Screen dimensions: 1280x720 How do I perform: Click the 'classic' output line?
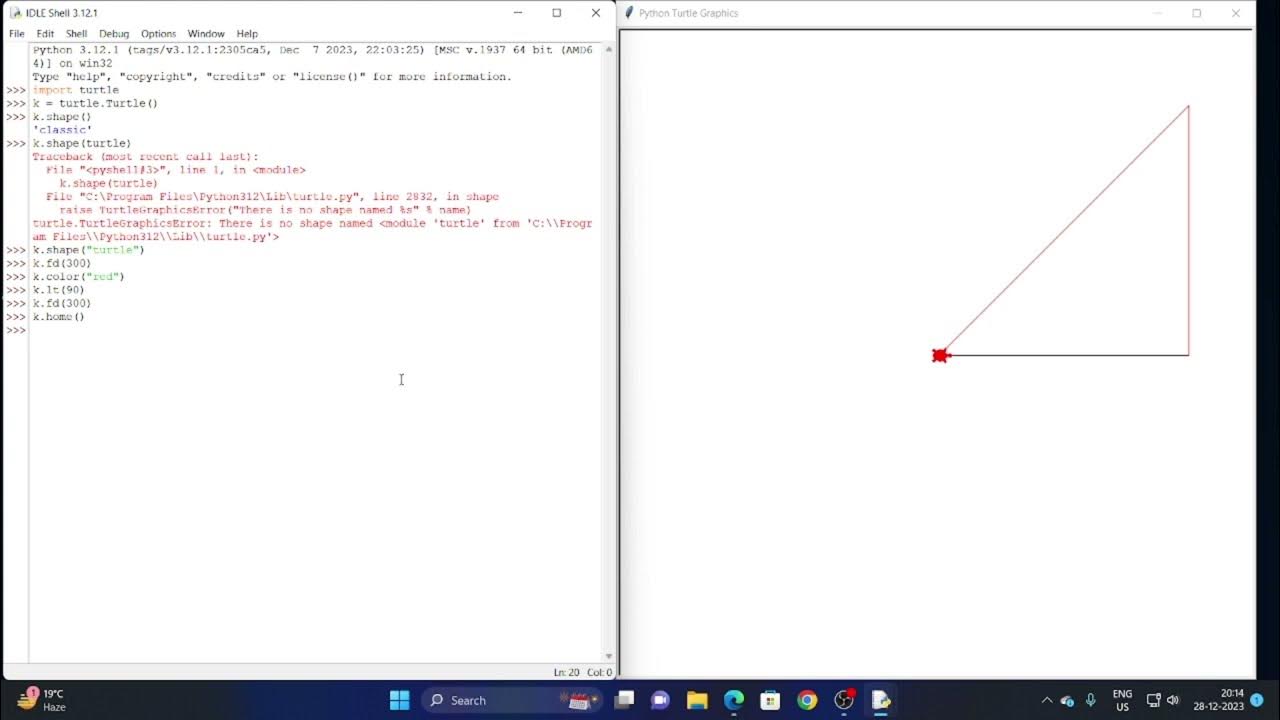(62, 130)
